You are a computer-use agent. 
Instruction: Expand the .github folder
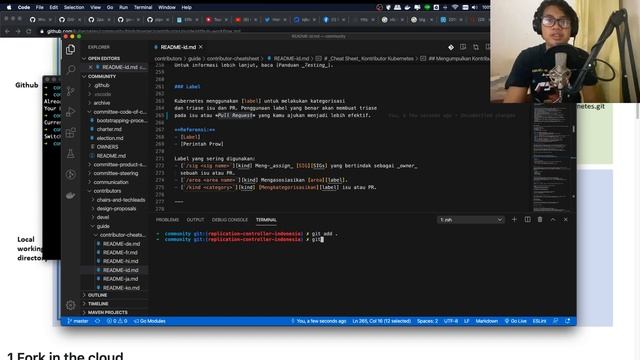click(x=102, y=85)
